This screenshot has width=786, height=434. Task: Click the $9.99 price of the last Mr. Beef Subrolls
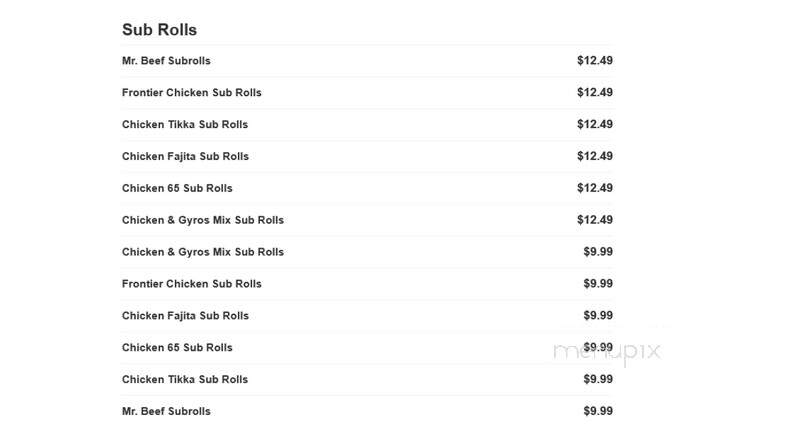pyautogui.click(x=598, y=411)
